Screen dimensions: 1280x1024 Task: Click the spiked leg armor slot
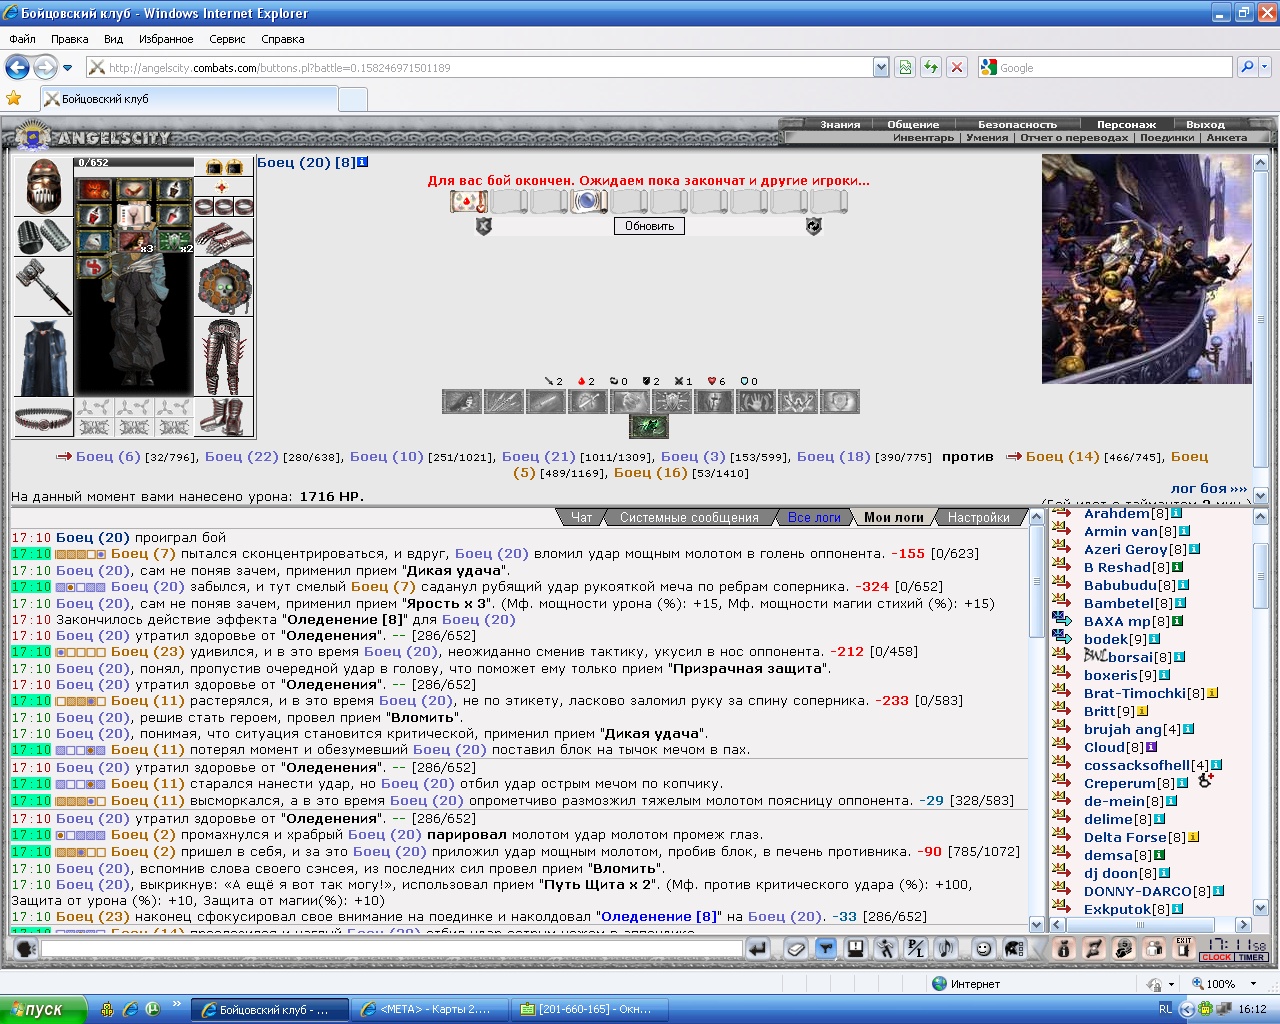point(223,357)
